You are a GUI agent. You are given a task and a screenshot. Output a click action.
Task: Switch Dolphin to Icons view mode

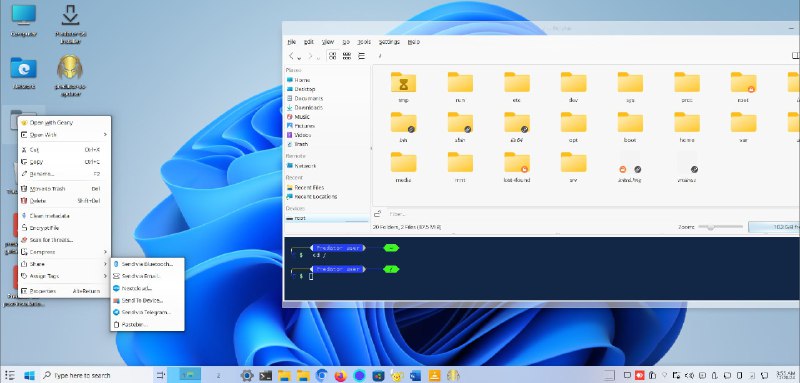pyautogui.click(x=333, y=56)
